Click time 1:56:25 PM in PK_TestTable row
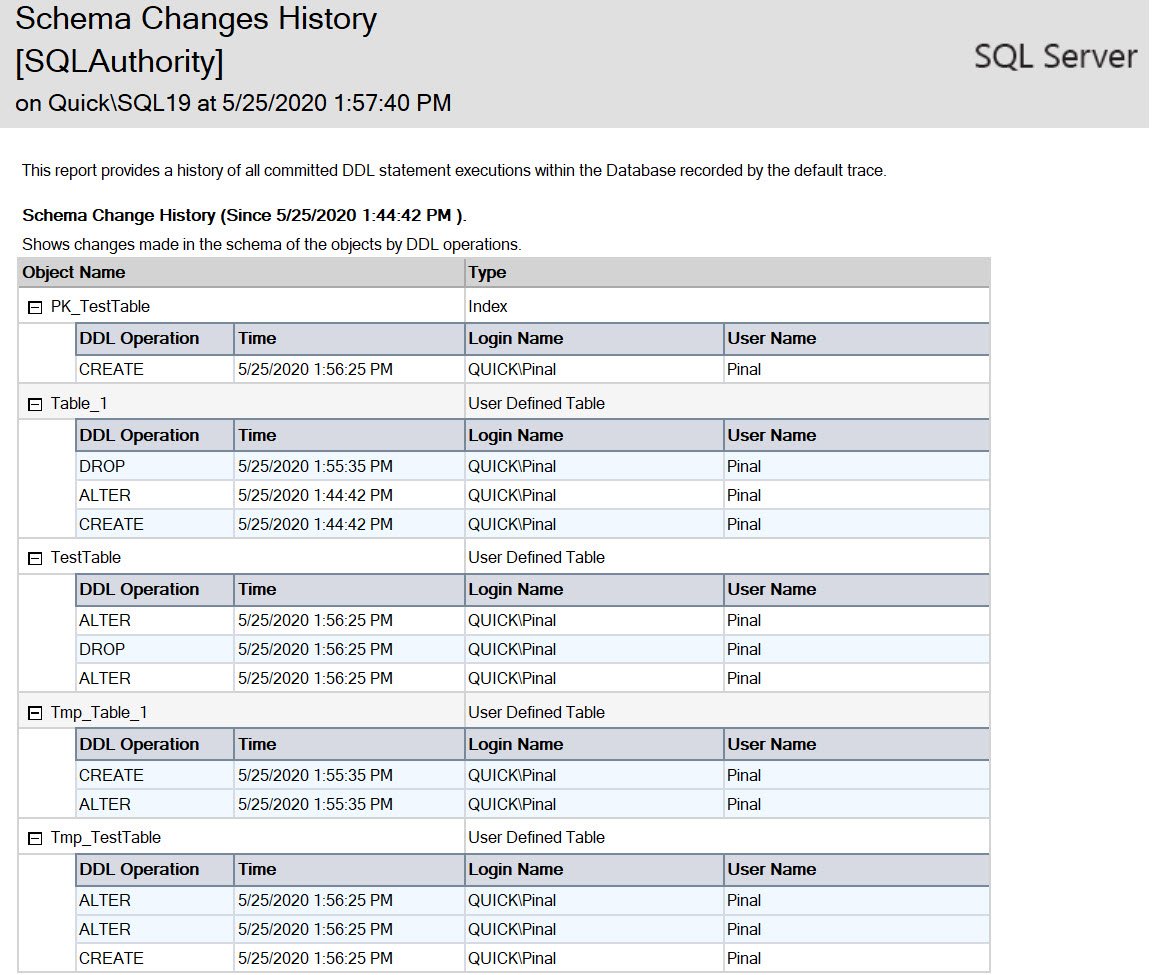 315,369
